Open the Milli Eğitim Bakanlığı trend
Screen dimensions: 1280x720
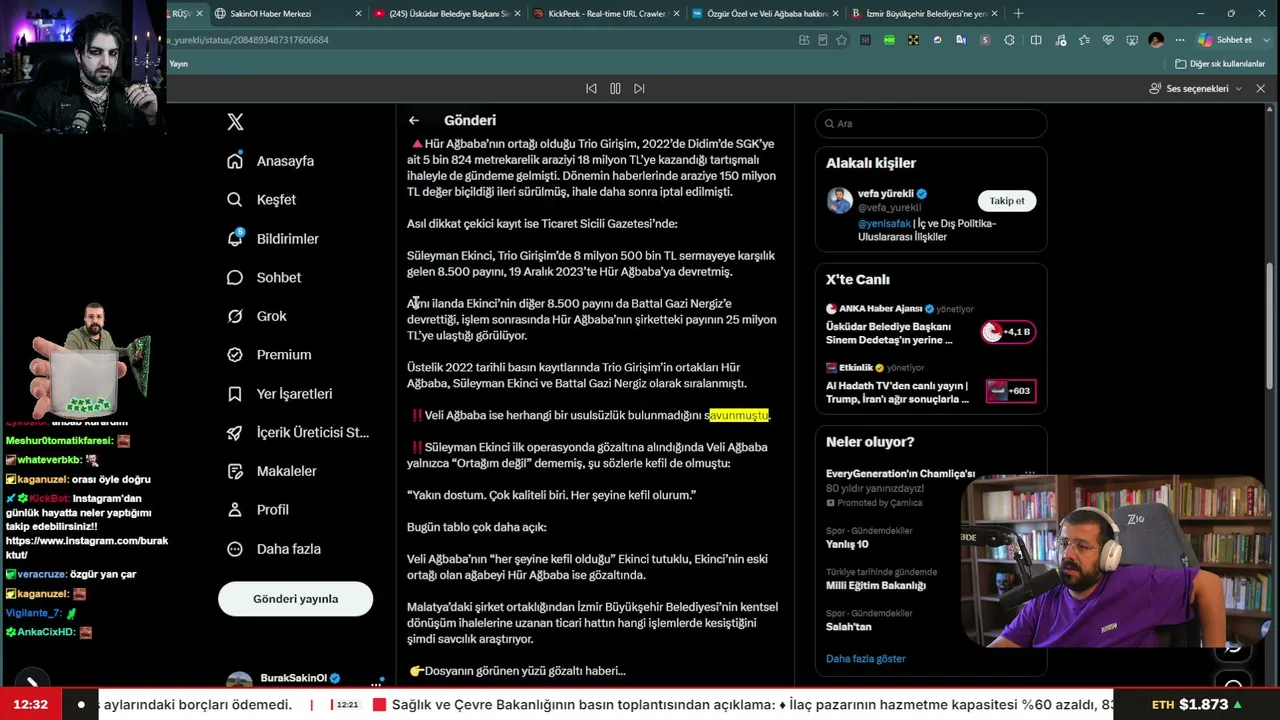click(x=875, y=585)
